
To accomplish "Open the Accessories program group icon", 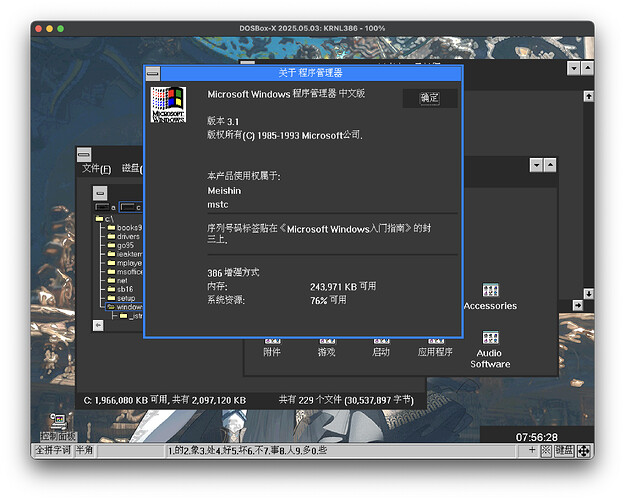I will coord(490,297).
